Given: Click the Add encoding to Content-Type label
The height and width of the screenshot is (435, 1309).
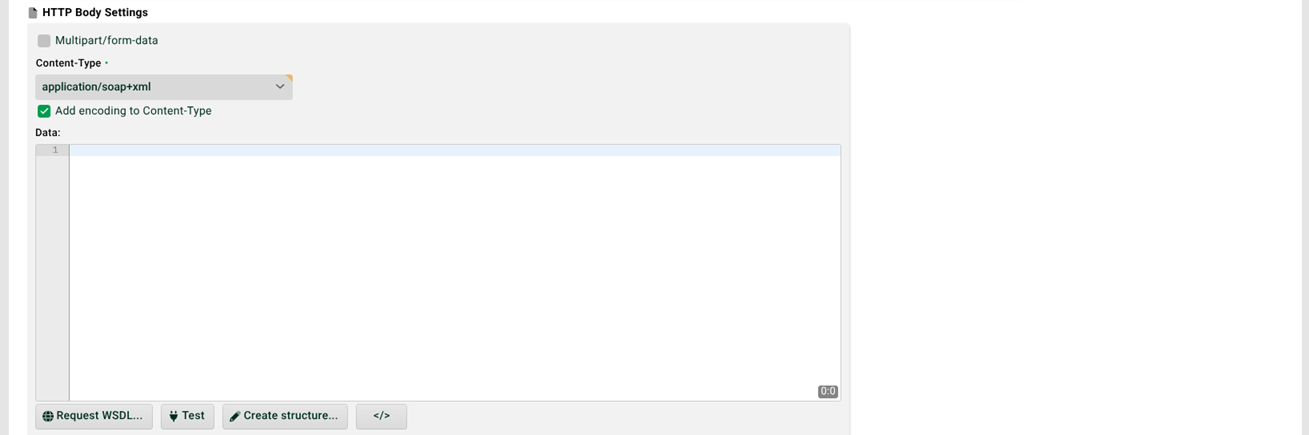Looking at the screenshot, I should coord(133,111).
